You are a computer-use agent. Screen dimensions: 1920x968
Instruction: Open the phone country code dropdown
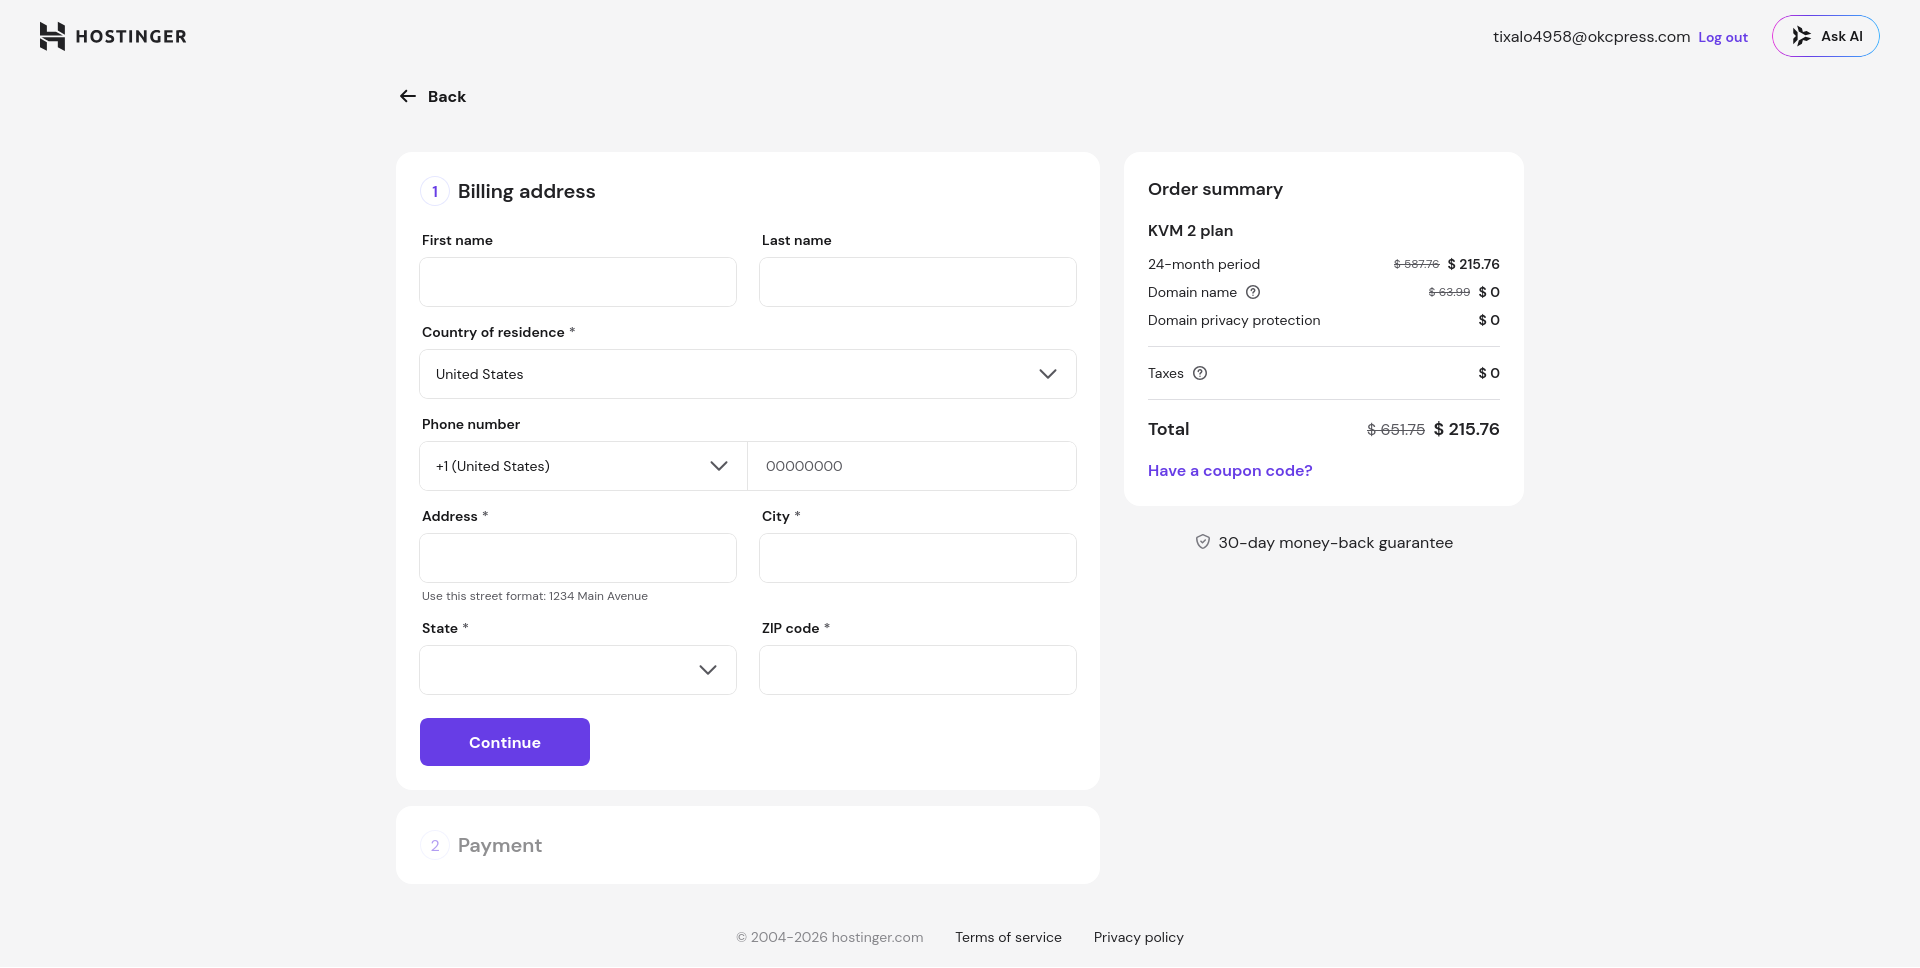tap(584, 466)
